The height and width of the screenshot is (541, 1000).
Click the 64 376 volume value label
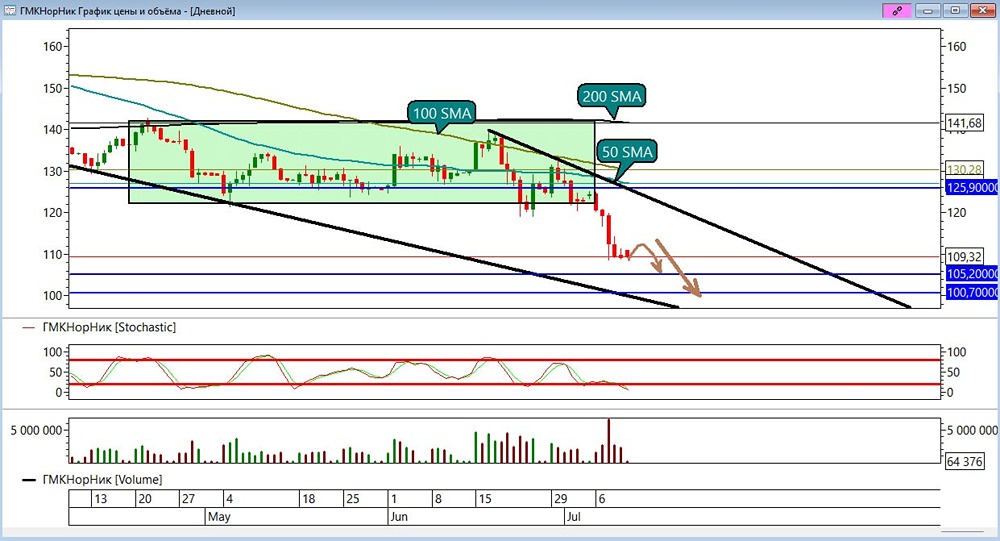[964, 461]
